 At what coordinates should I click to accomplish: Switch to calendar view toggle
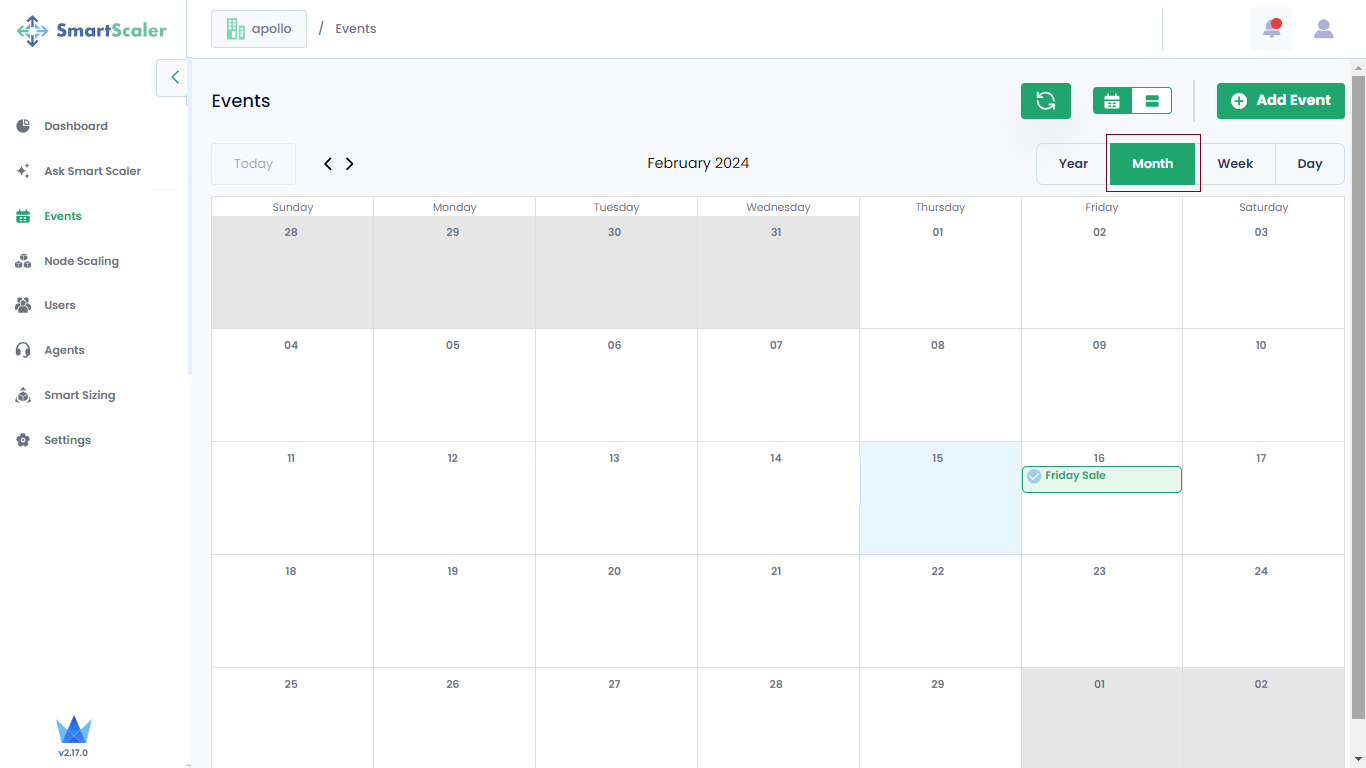coord(1112,101)
